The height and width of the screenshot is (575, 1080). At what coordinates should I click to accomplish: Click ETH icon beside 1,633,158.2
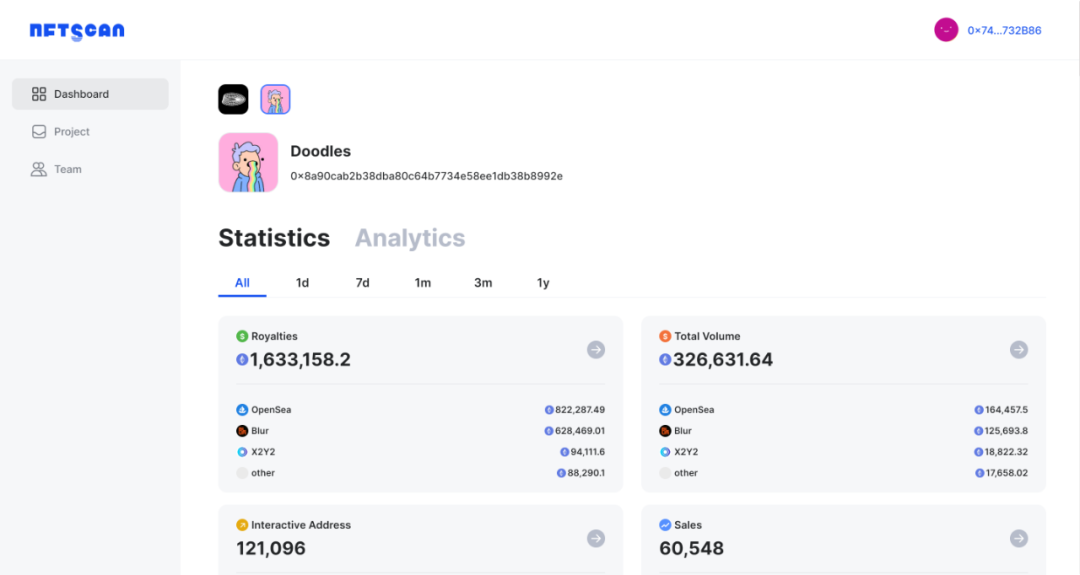click(242, 359)
